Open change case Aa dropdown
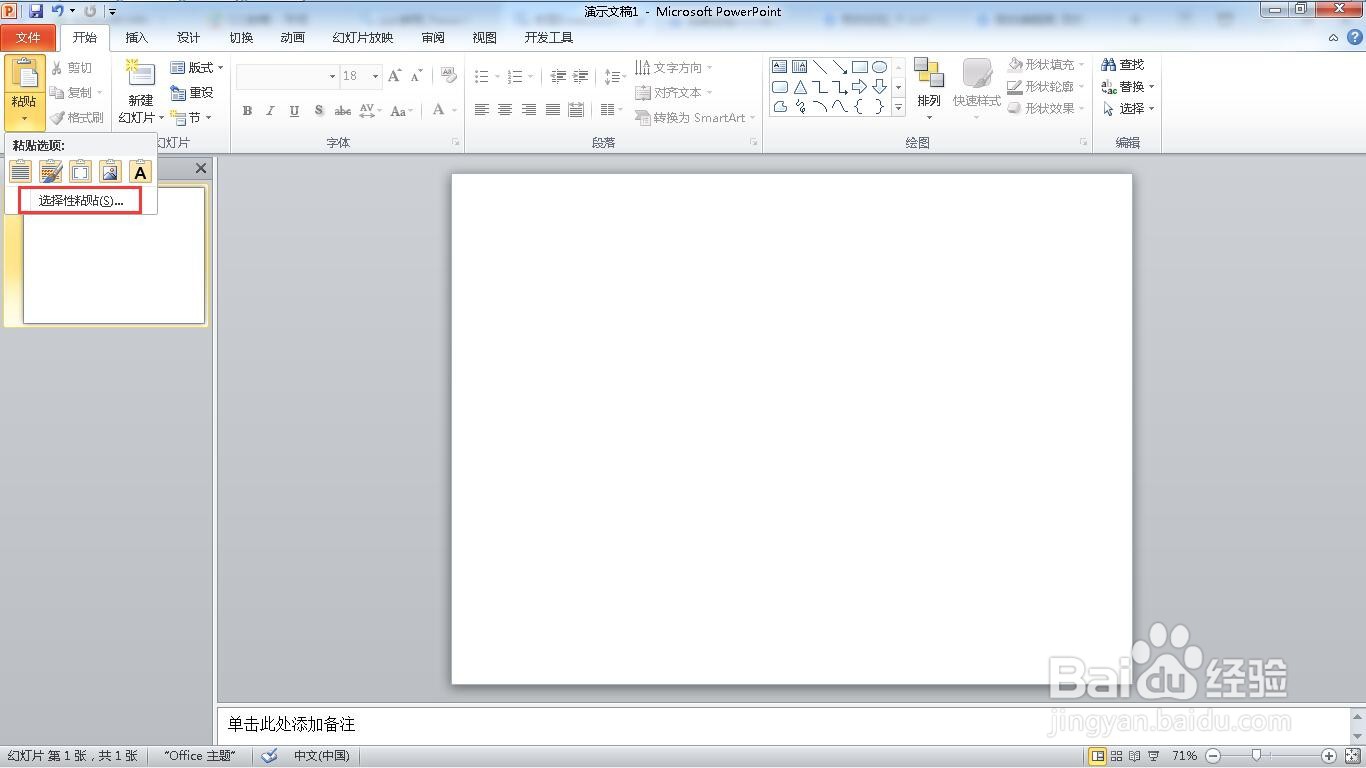Screen dimensions: 1366x768 (x=402, y=111)
